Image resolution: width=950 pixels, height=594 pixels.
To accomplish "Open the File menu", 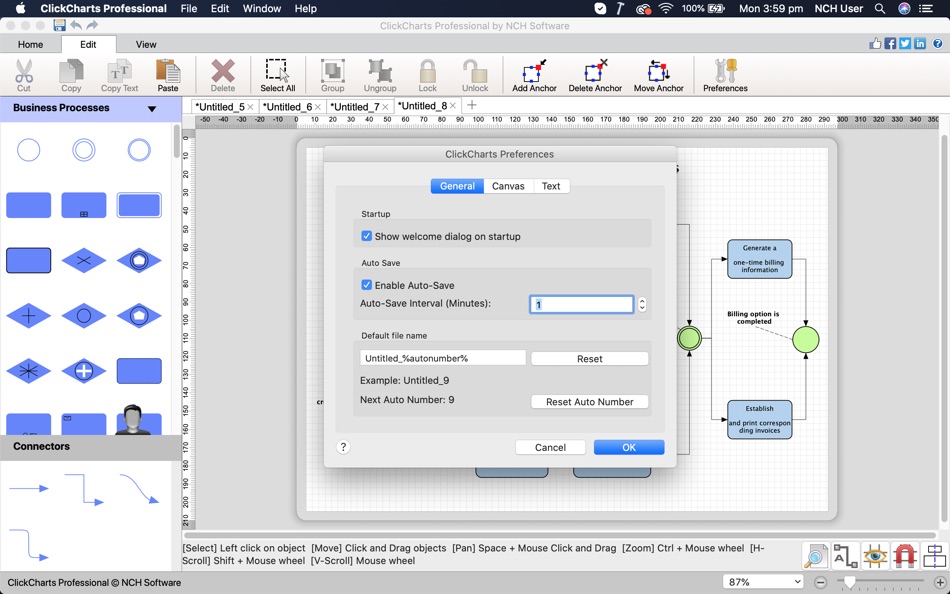I will (188, 8).
